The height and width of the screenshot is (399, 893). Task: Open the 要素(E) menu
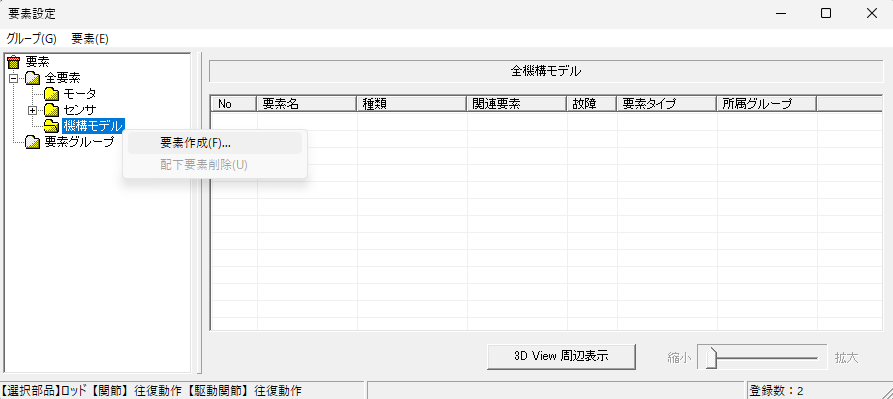(90, 39)
